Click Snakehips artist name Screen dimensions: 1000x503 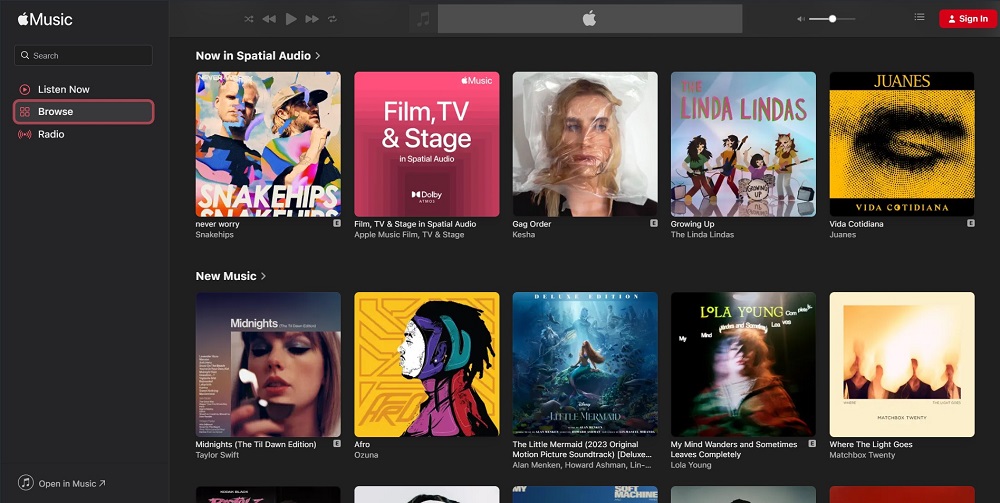pos(214,235)
